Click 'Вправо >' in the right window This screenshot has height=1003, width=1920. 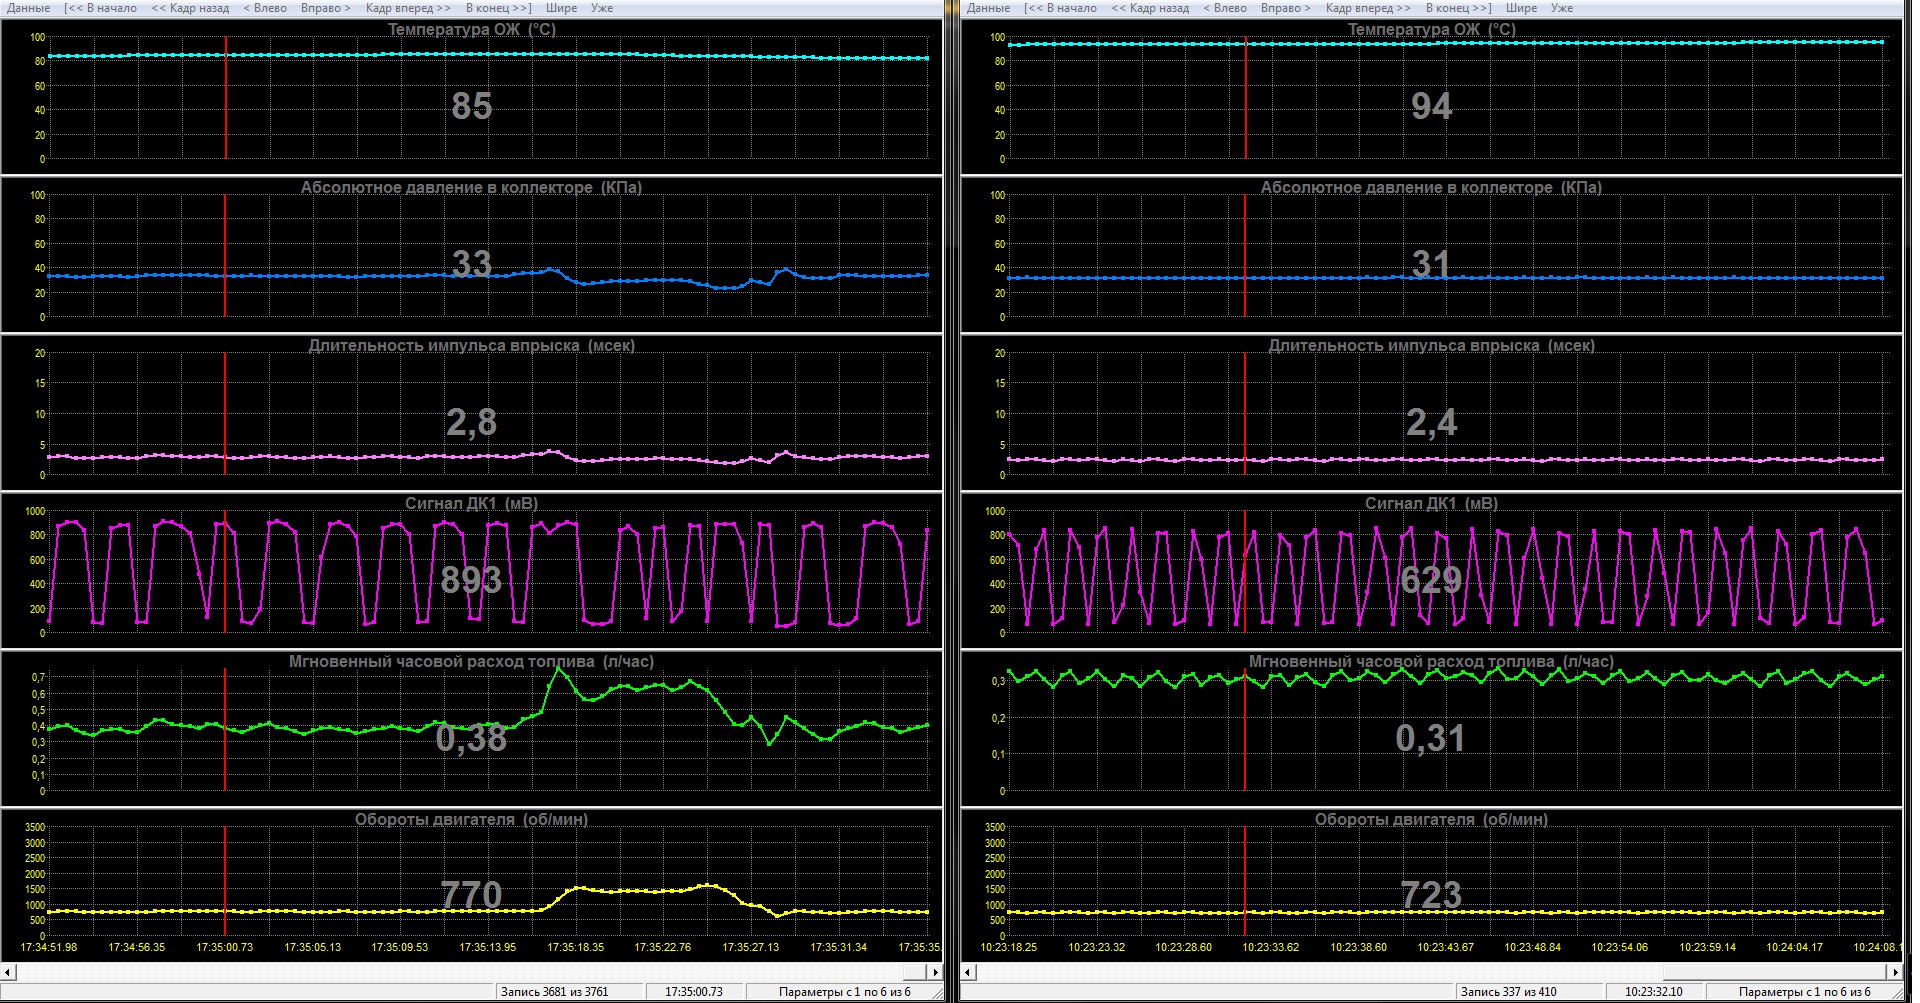tap(1286, 8)
